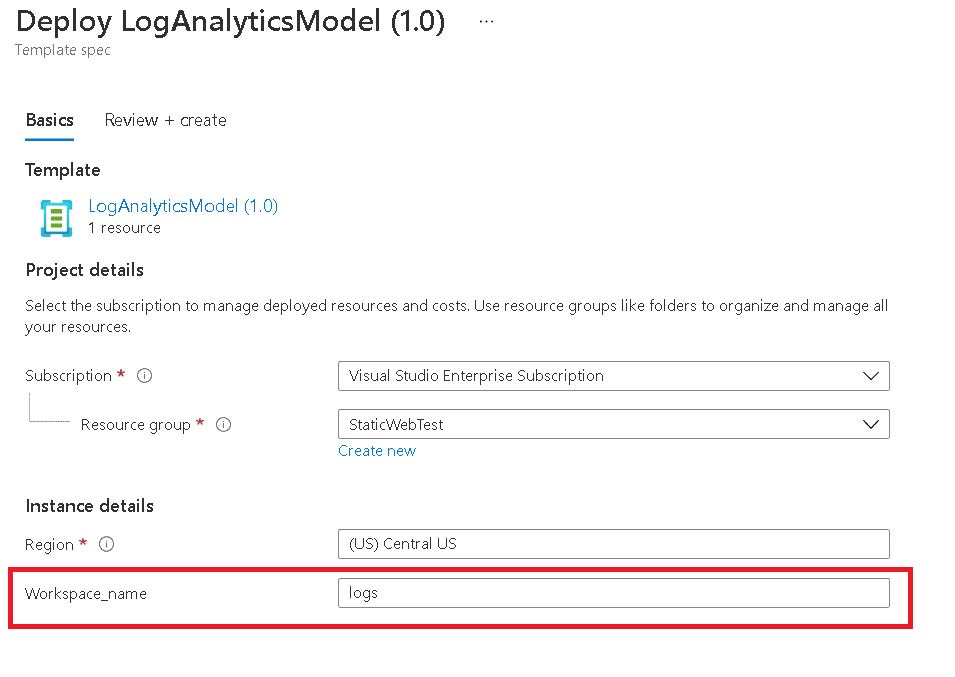Expand the Resource group dropdown
The image size is (955, 677).
click(x=613, y=424)
